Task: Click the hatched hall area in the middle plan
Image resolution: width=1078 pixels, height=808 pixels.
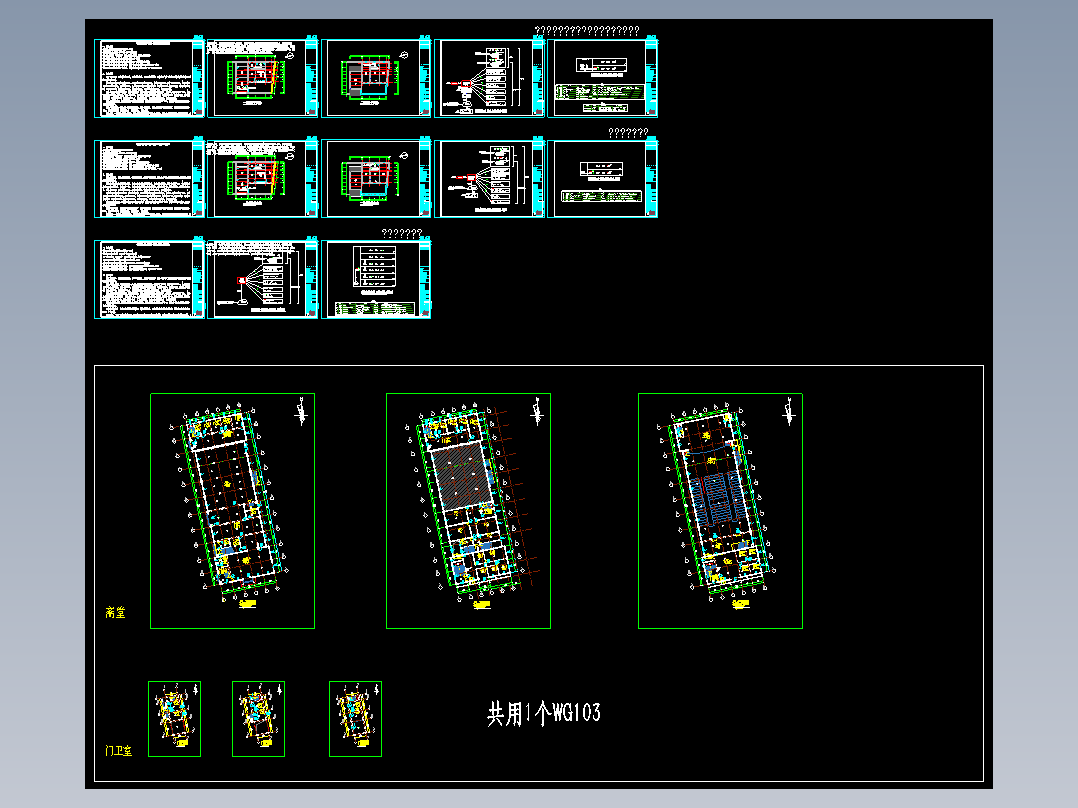Action: (x=461, y=476)
